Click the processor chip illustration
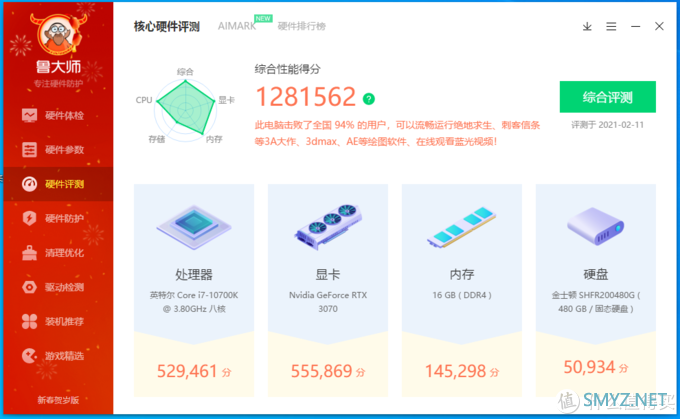The height and width of the screenshot is (419, 680). (x=194, y=227)
